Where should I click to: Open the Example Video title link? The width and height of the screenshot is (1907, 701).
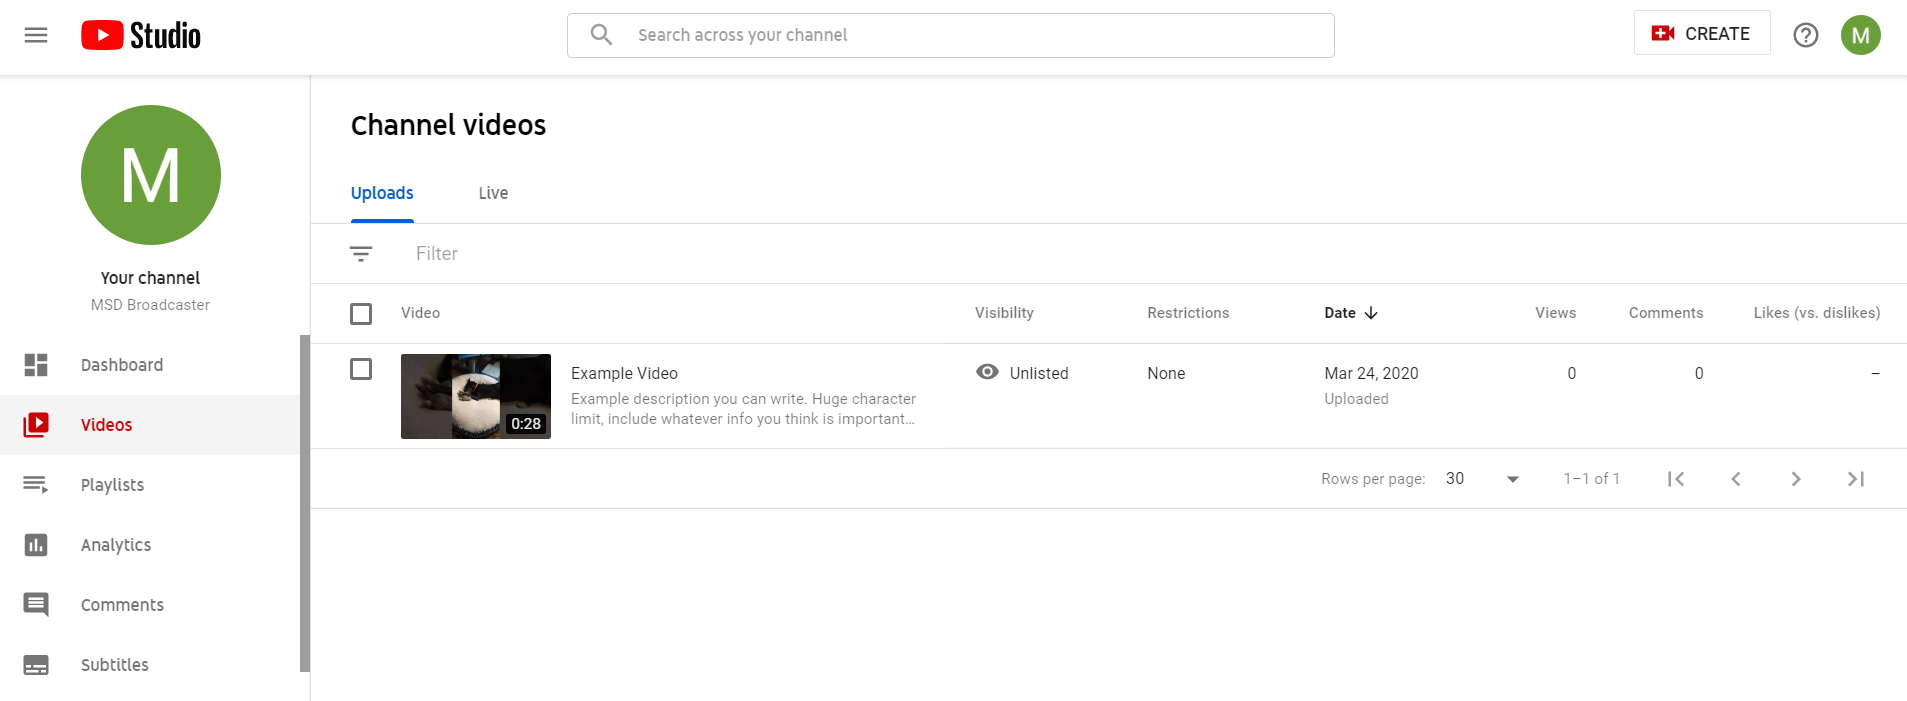624,373
